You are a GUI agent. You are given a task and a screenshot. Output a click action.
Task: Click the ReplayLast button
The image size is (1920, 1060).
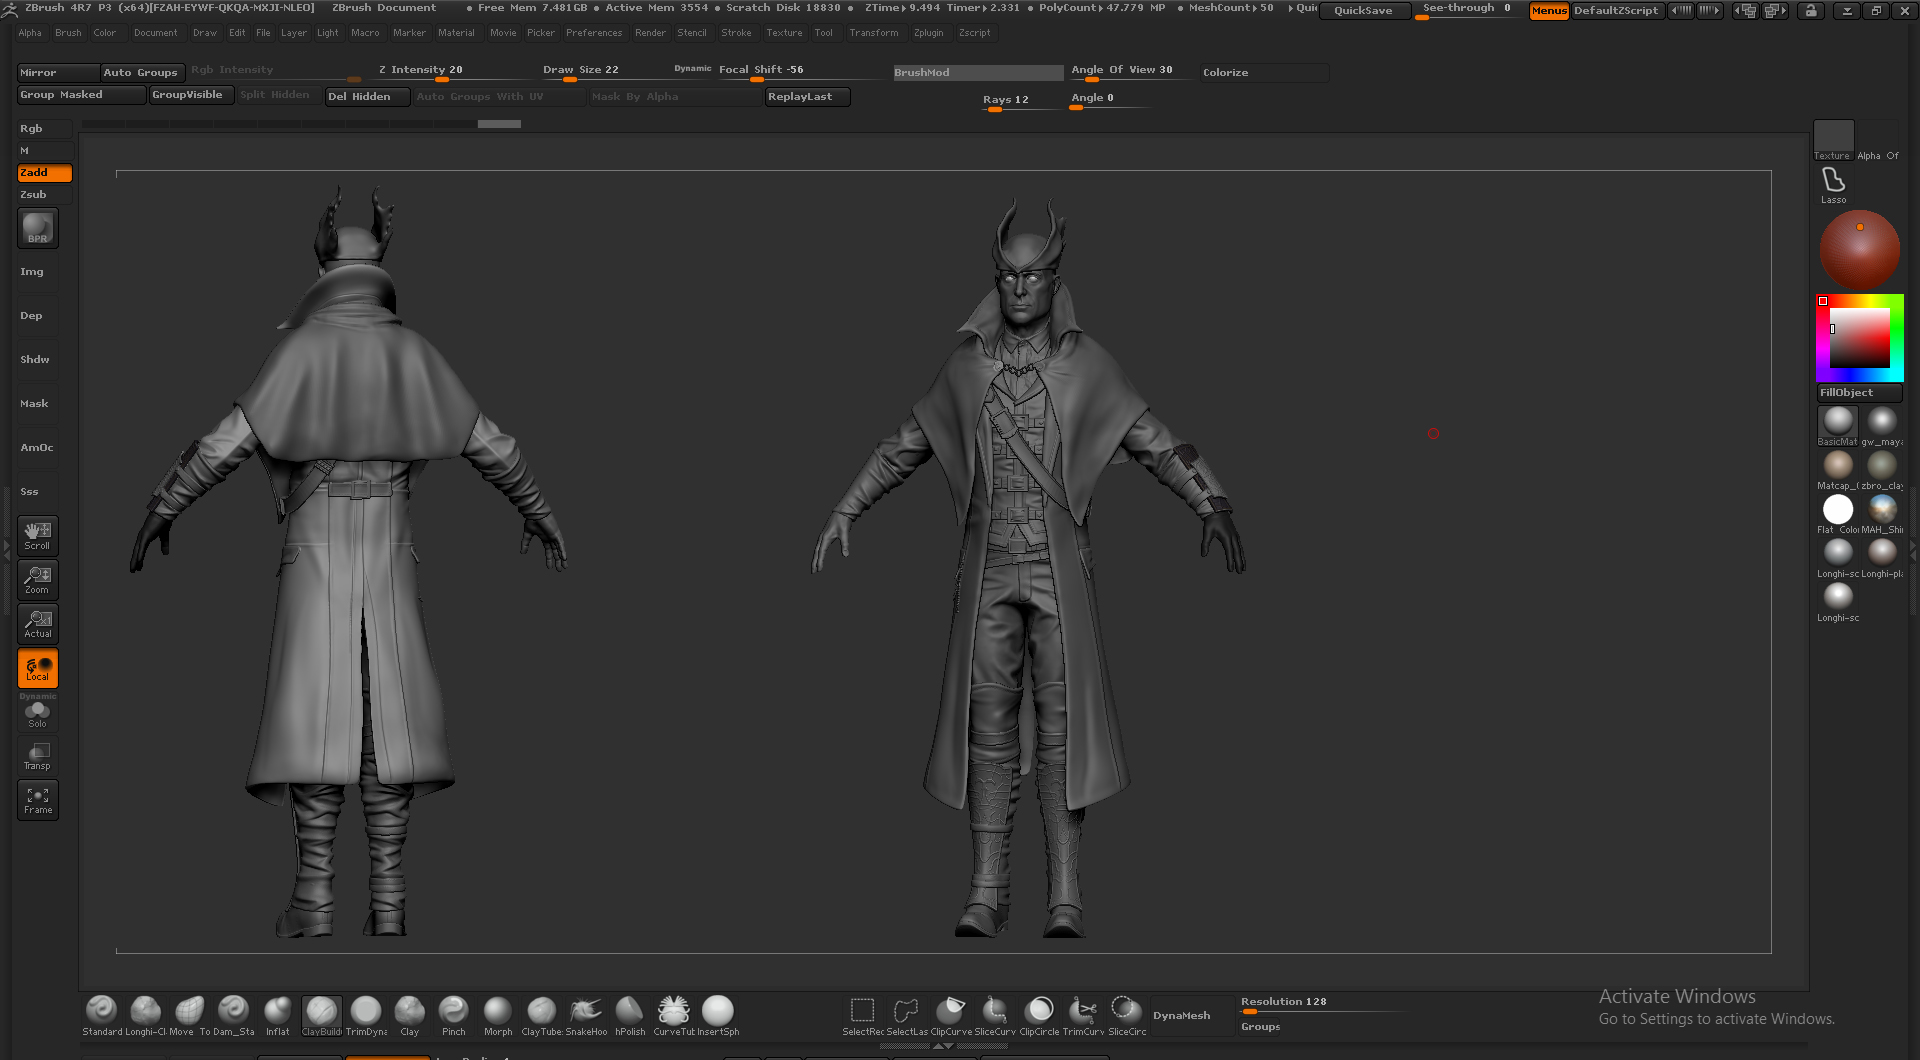click(x=807, y=97)
